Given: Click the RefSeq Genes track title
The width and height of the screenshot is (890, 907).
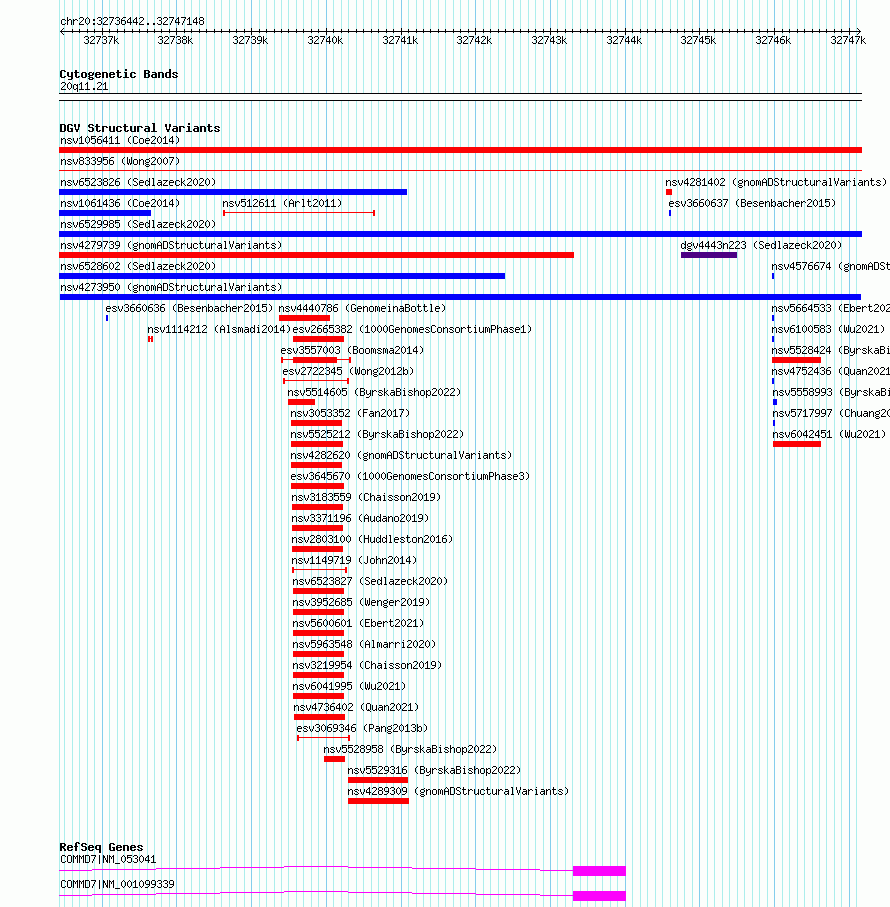Looking at the screenshot, I should coord(101,847).
